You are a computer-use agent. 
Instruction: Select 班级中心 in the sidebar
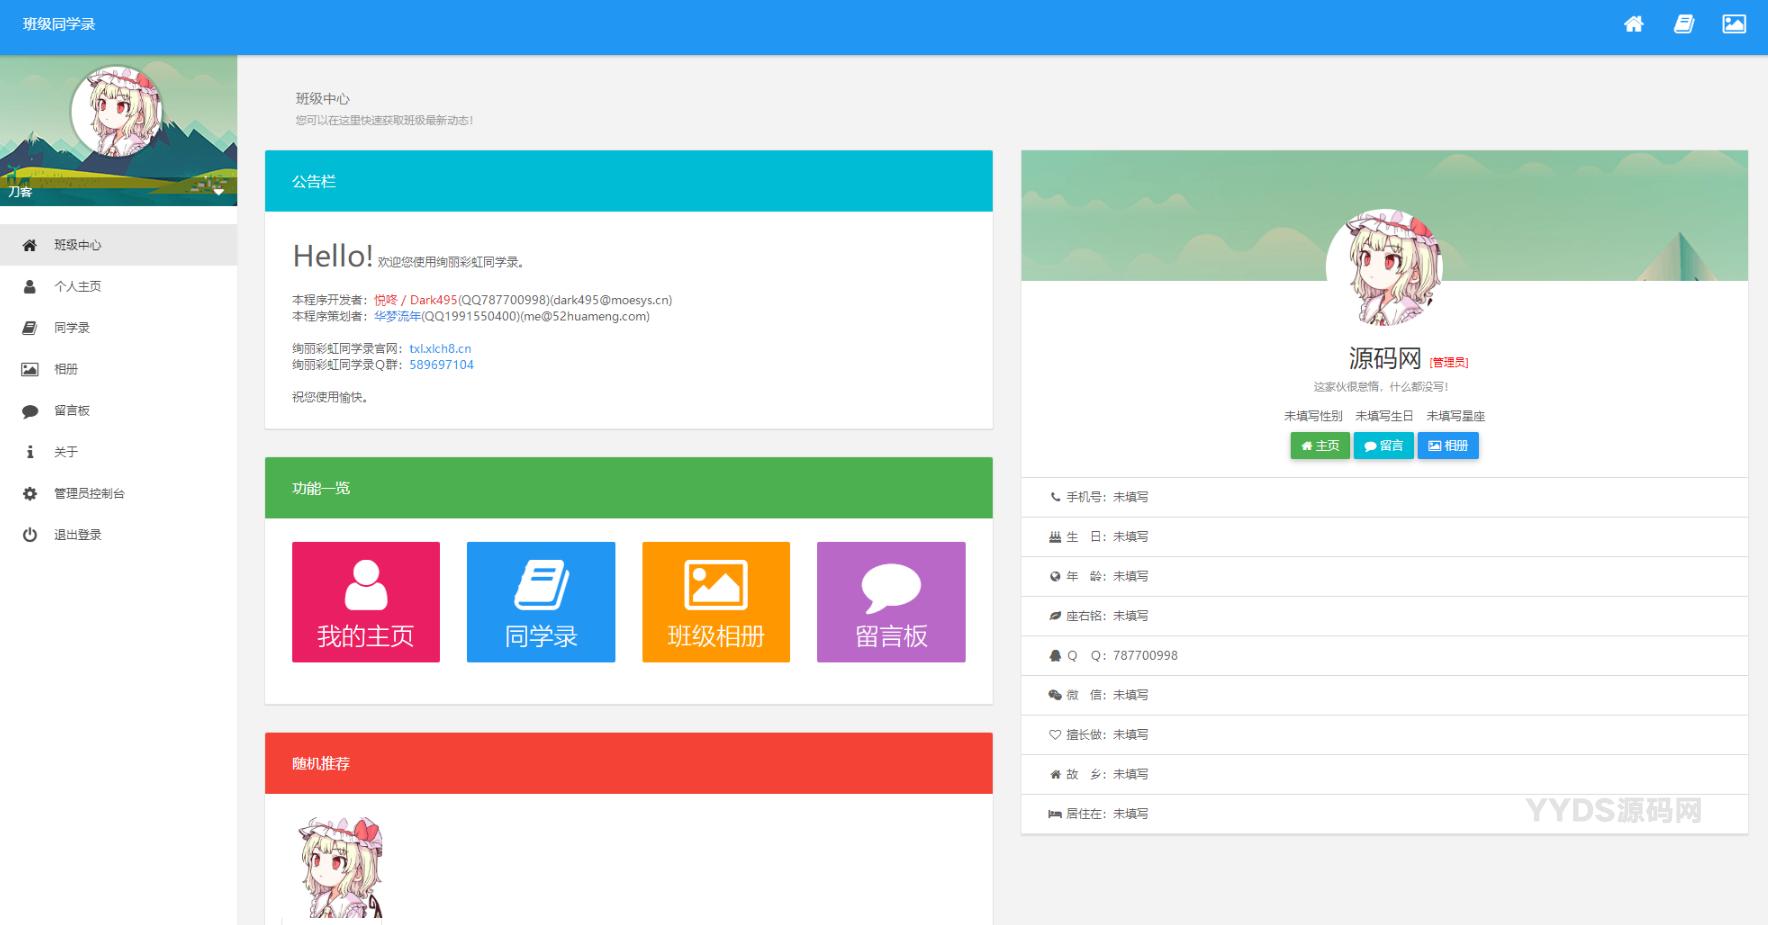click(x=77, y=245)
